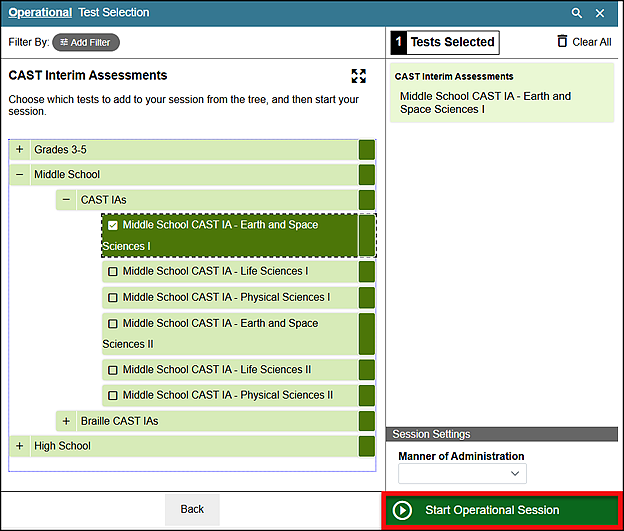
Task: Click the expand-to-fullscreen arrows icon
Action: click(359, 76)
